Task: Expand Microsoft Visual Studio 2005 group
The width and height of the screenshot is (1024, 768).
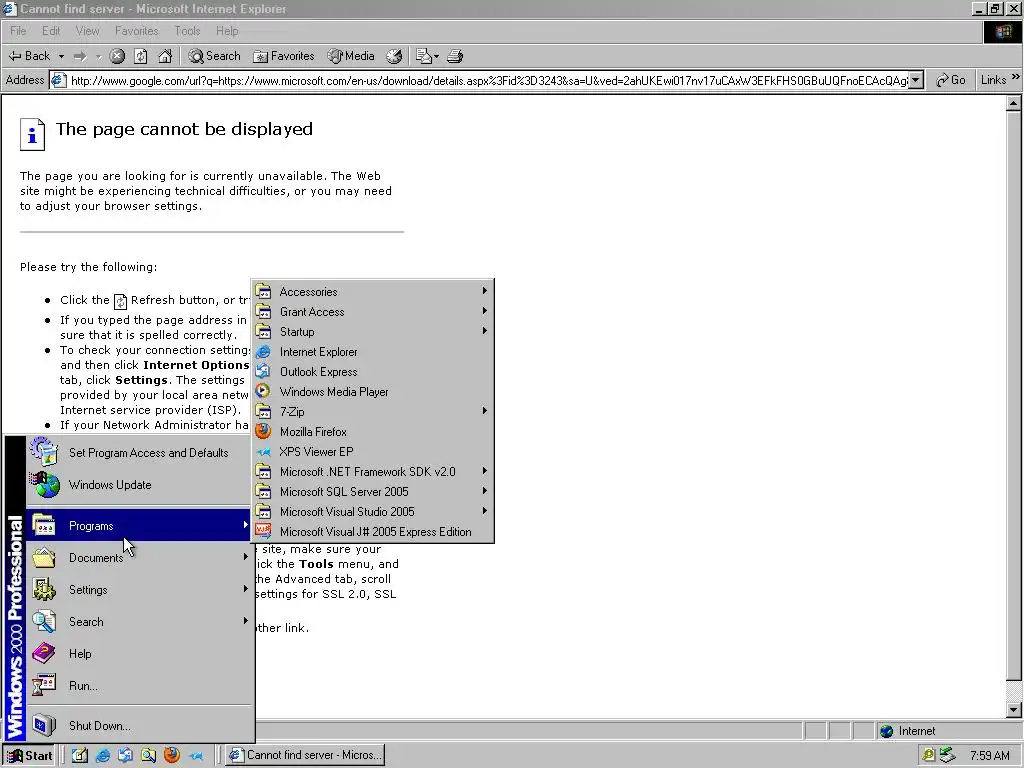Action: pyautogui.click(x=372, y=511)
